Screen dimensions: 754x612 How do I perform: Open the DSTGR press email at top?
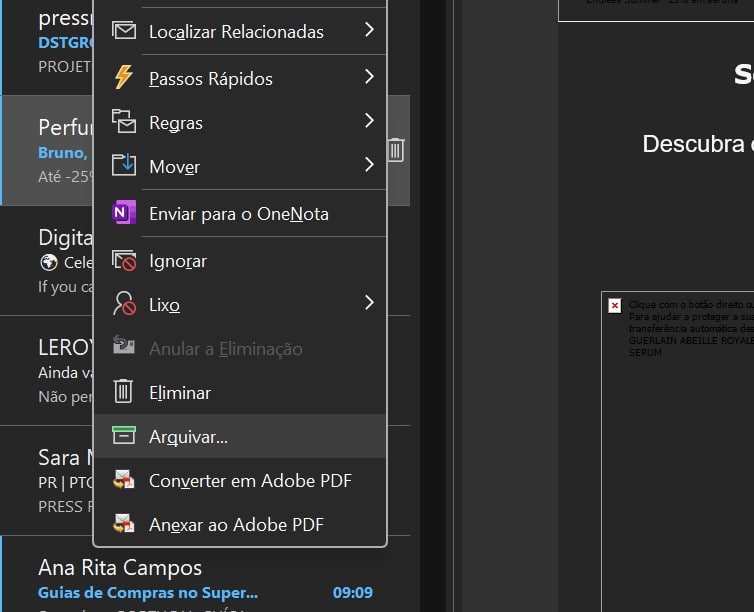(47, 47)
